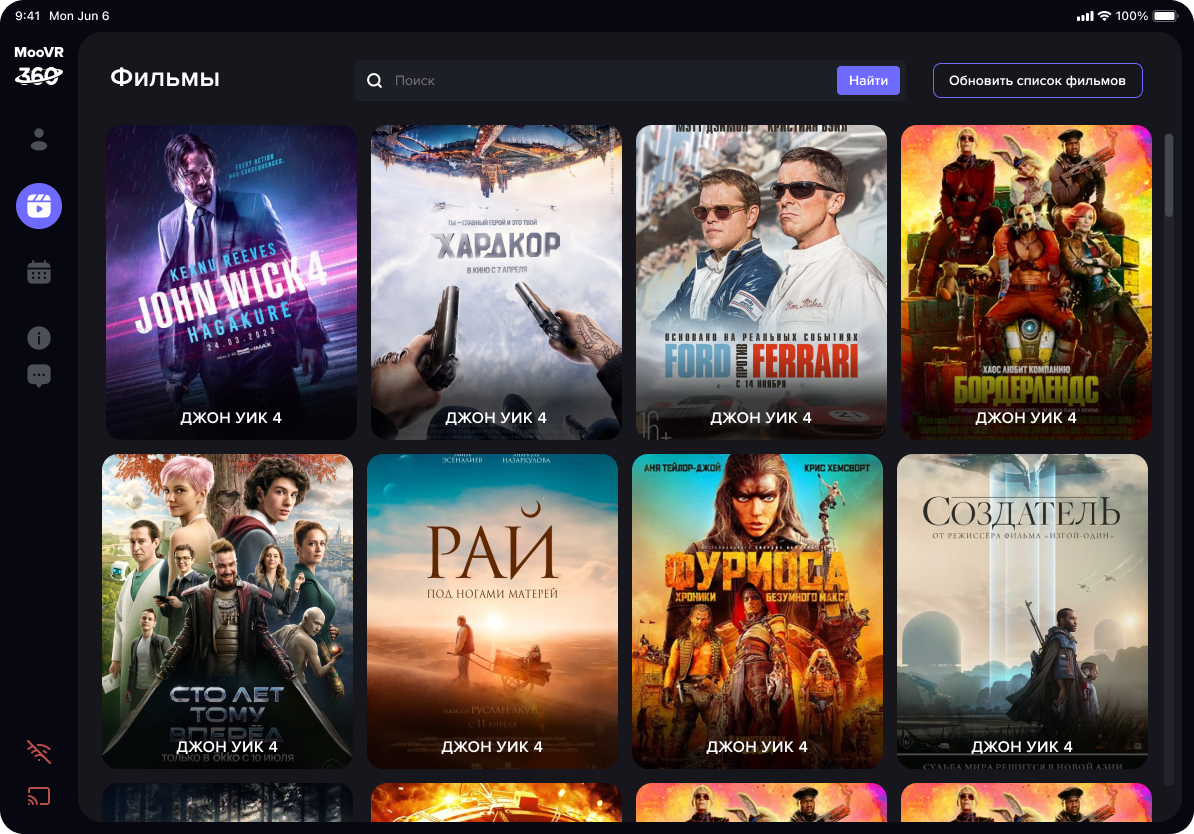The image size is (1194, 834).
Task: Open the calendar schedule icon
Action: click(39, 272)
